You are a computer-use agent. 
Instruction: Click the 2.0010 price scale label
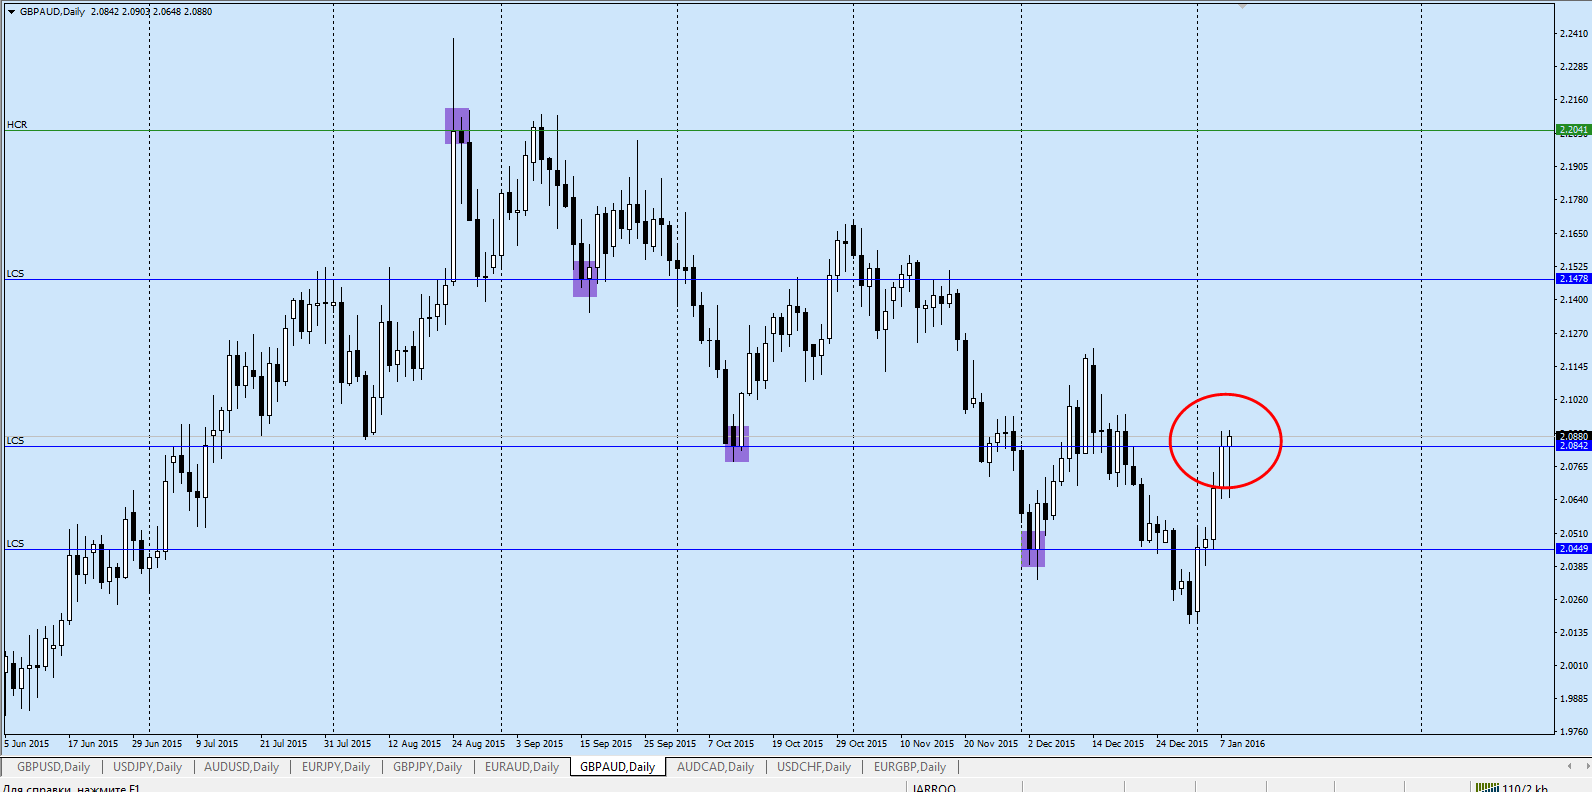coord(1574,666)
